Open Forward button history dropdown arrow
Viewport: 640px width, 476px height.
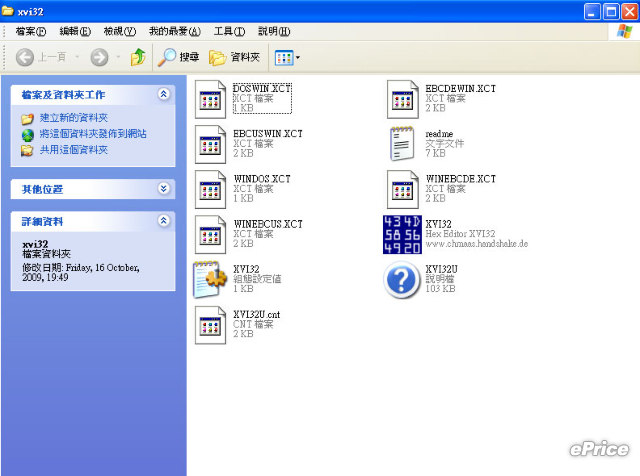click(x=118, y=57)
